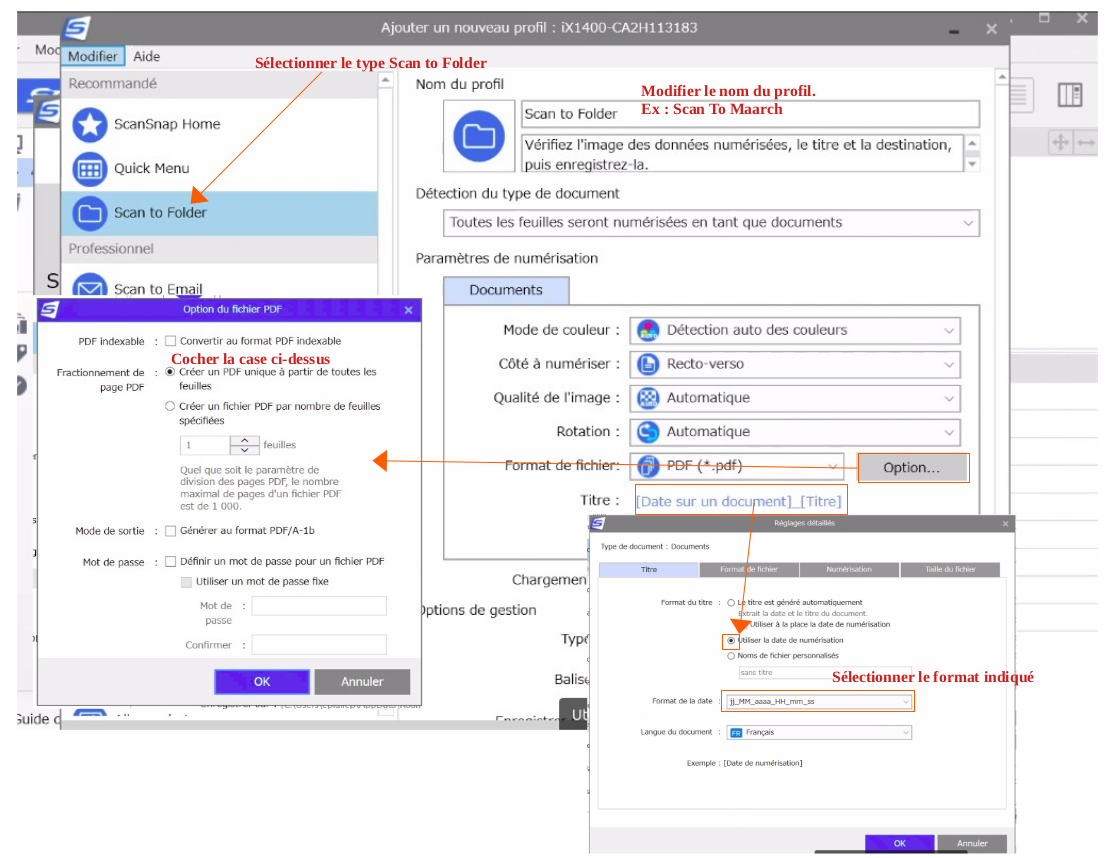Click the sheet count stepper arrows
Screen dimensions: 1105x858
[245, 445]
